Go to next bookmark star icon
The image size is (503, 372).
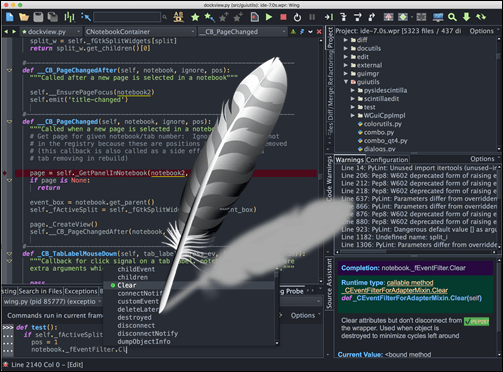(x=238, y=17)
